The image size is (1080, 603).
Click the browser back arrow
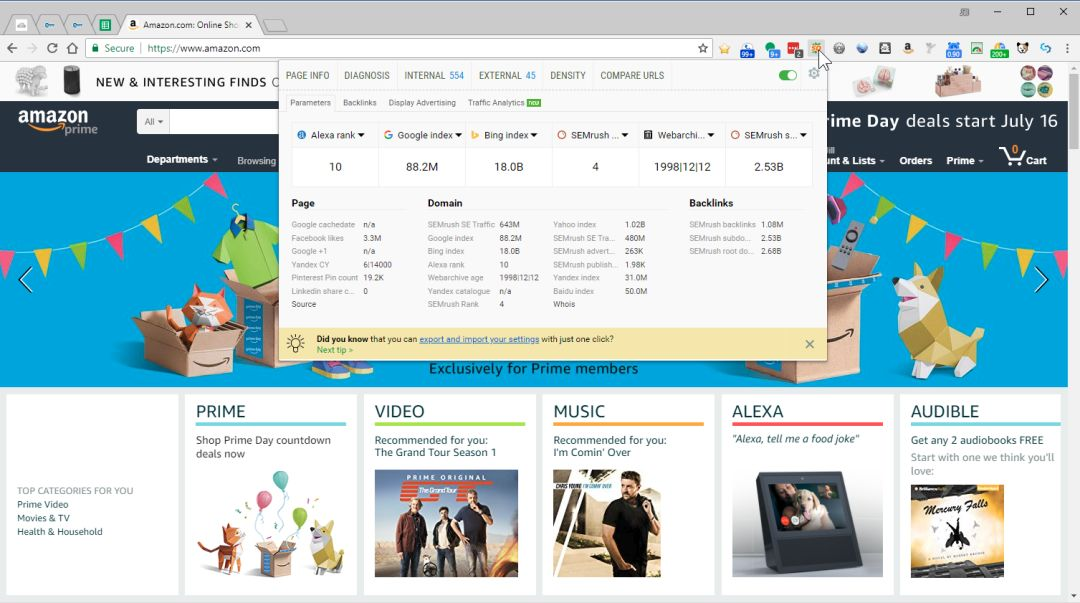(x=12, y=48)
